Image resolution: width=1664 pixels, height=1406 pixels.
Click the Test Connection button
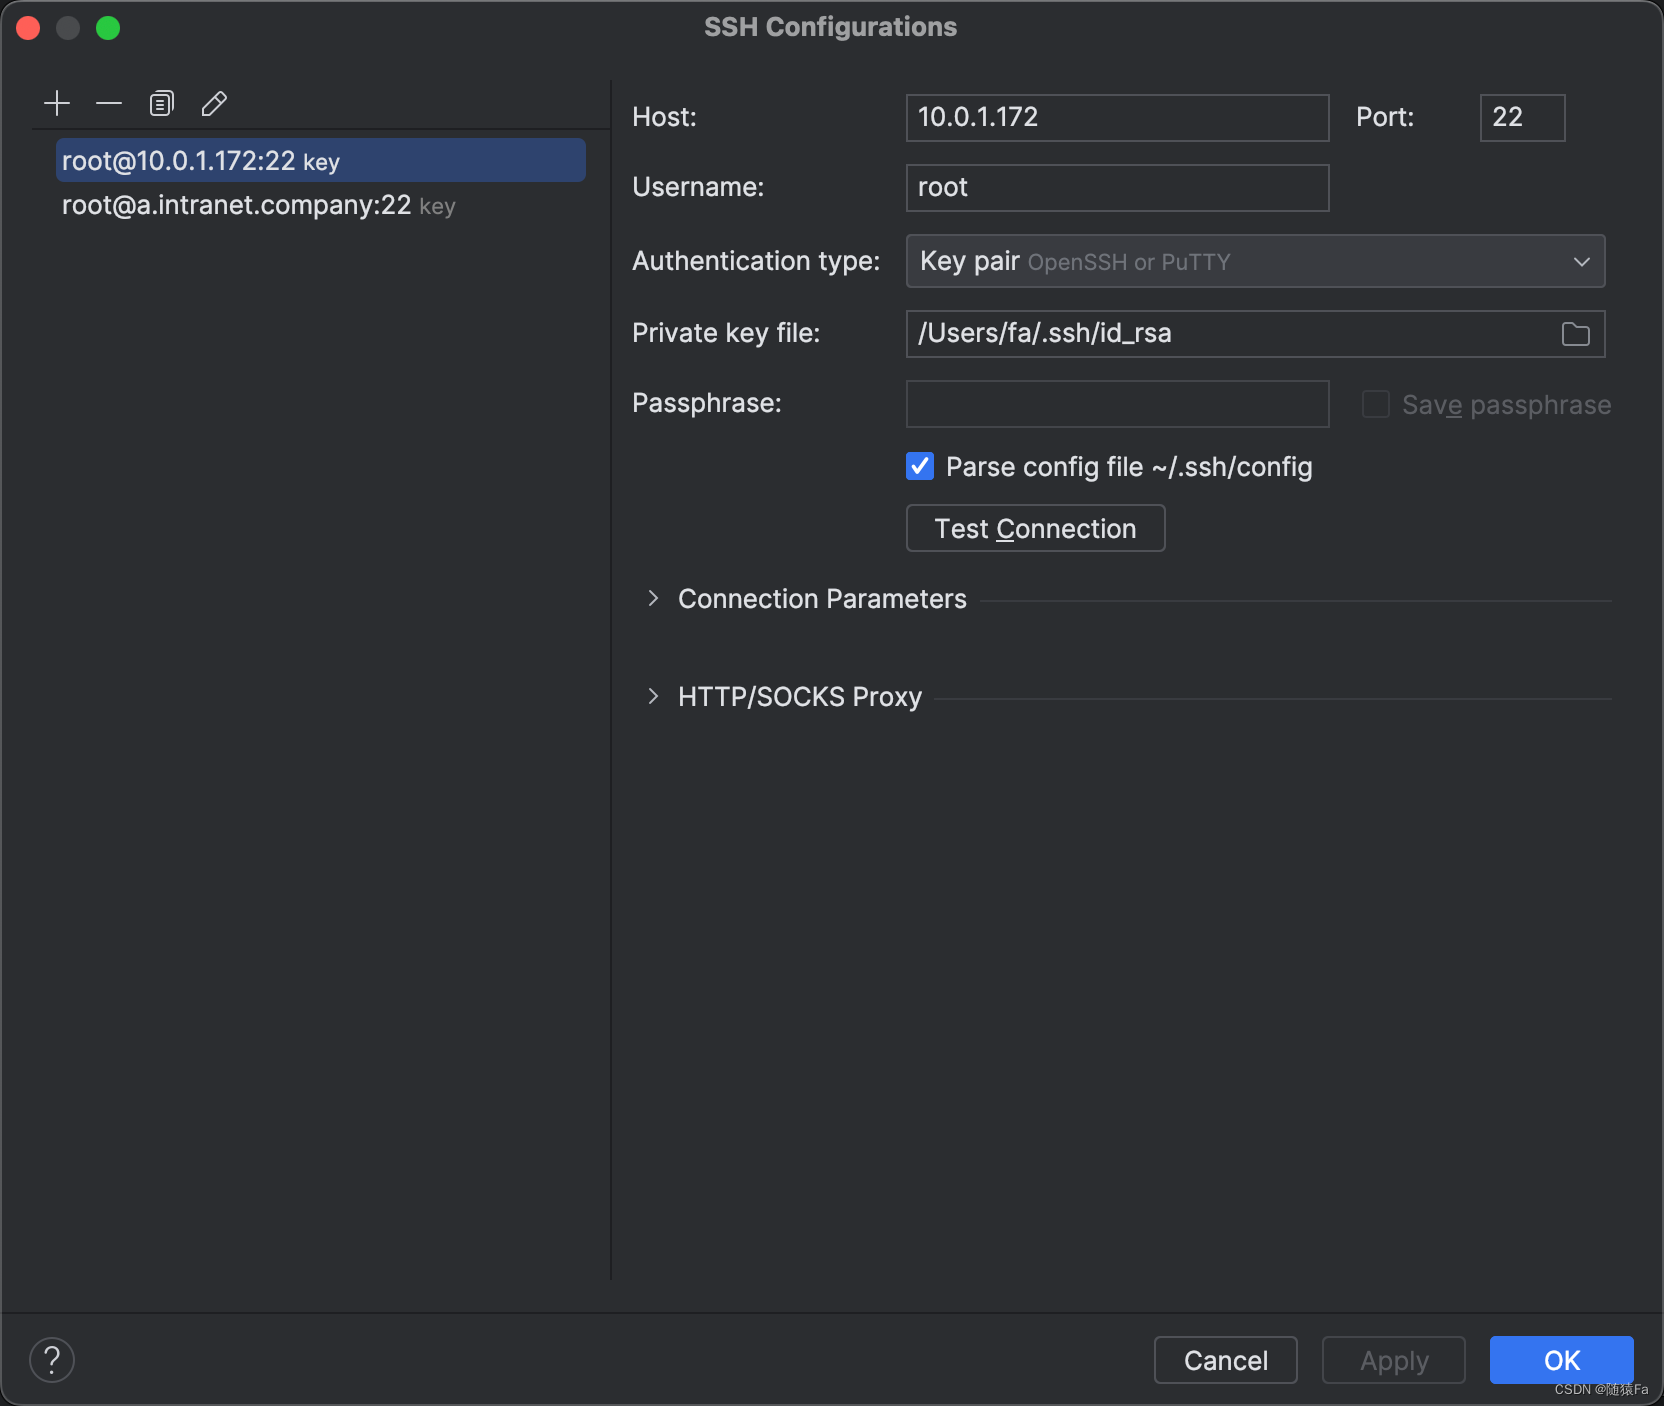pyautogui.click(x=1035, y=528)
